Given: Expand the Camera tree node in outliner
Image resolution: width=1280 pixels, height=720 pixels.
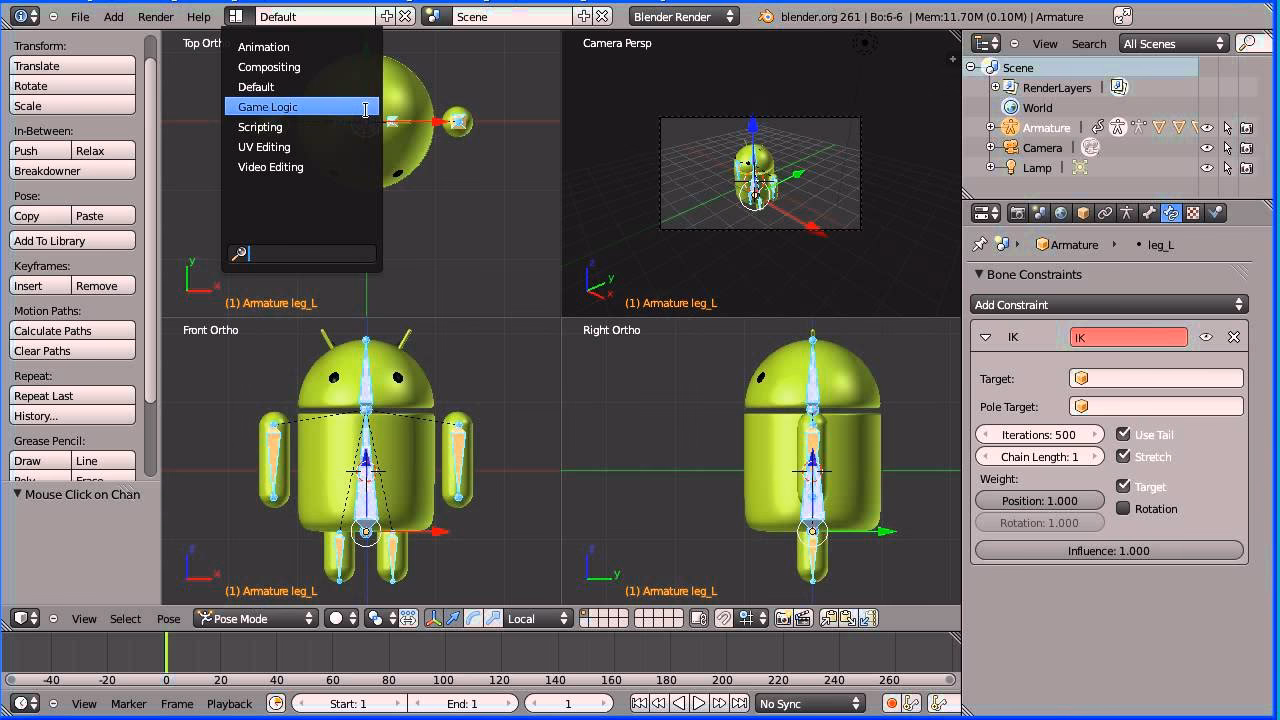Looking at the screenshot, I should [x=990, y=147].
